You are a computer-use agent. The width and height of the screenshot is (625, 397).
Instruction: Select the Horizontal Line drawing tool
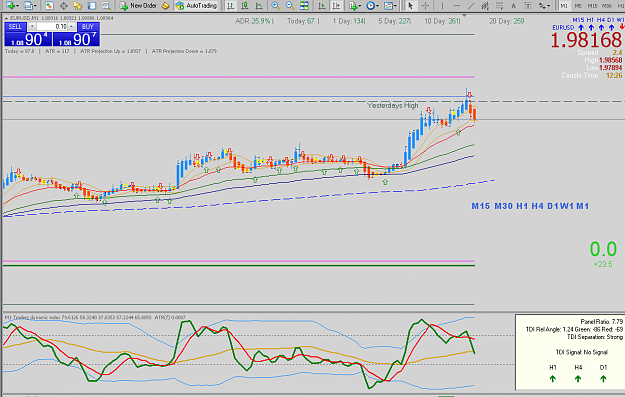[457, 6]
